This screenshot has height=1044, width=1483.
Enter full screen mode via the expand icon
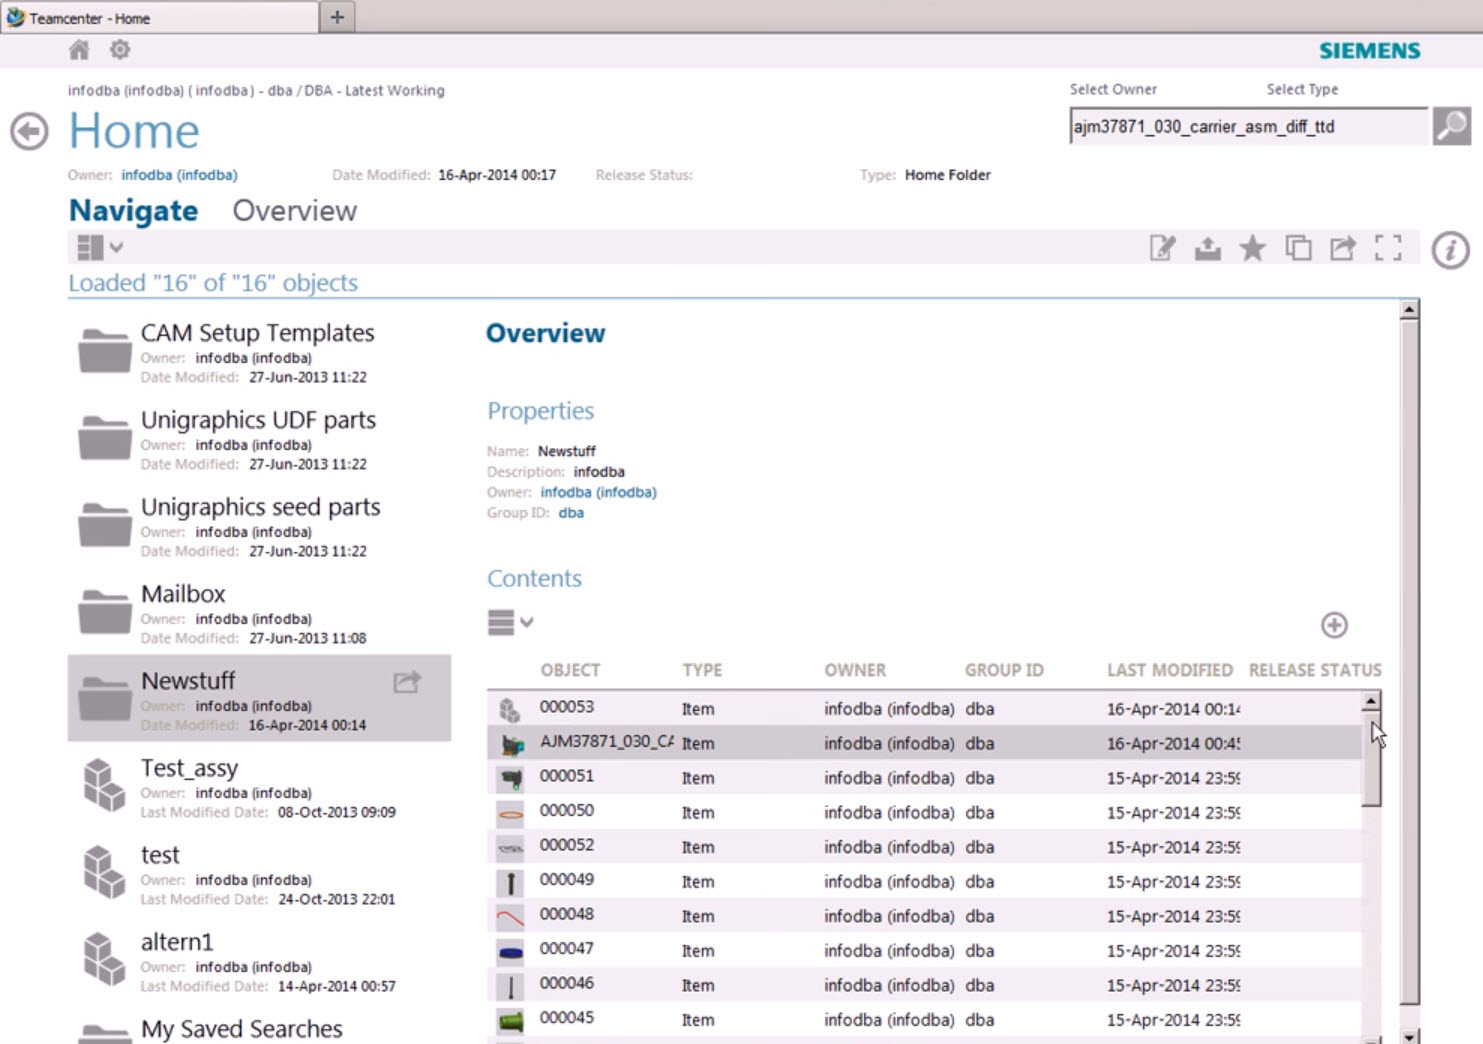[x=1389, y=248]
